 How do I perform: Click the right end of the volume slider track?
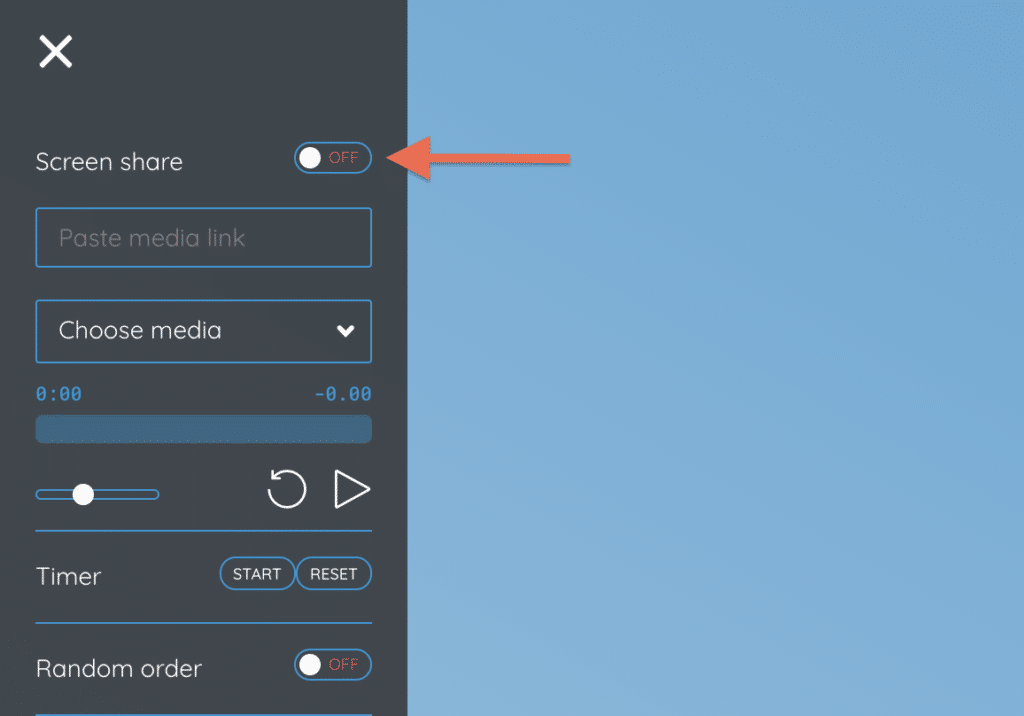click(153, 495)
